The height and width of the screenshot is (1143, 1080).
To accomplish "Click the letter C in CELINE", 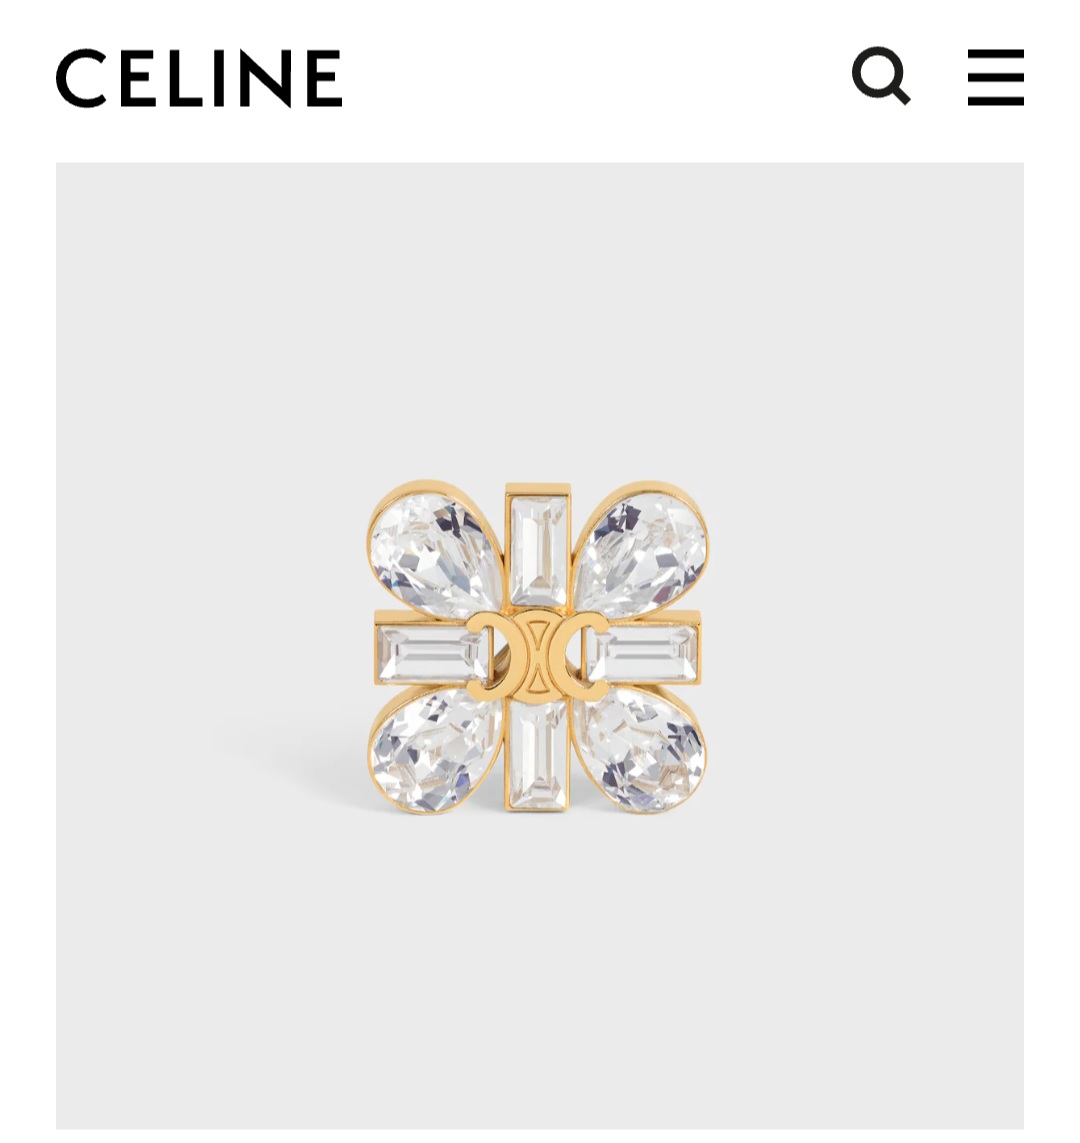I will pos(82,78).
